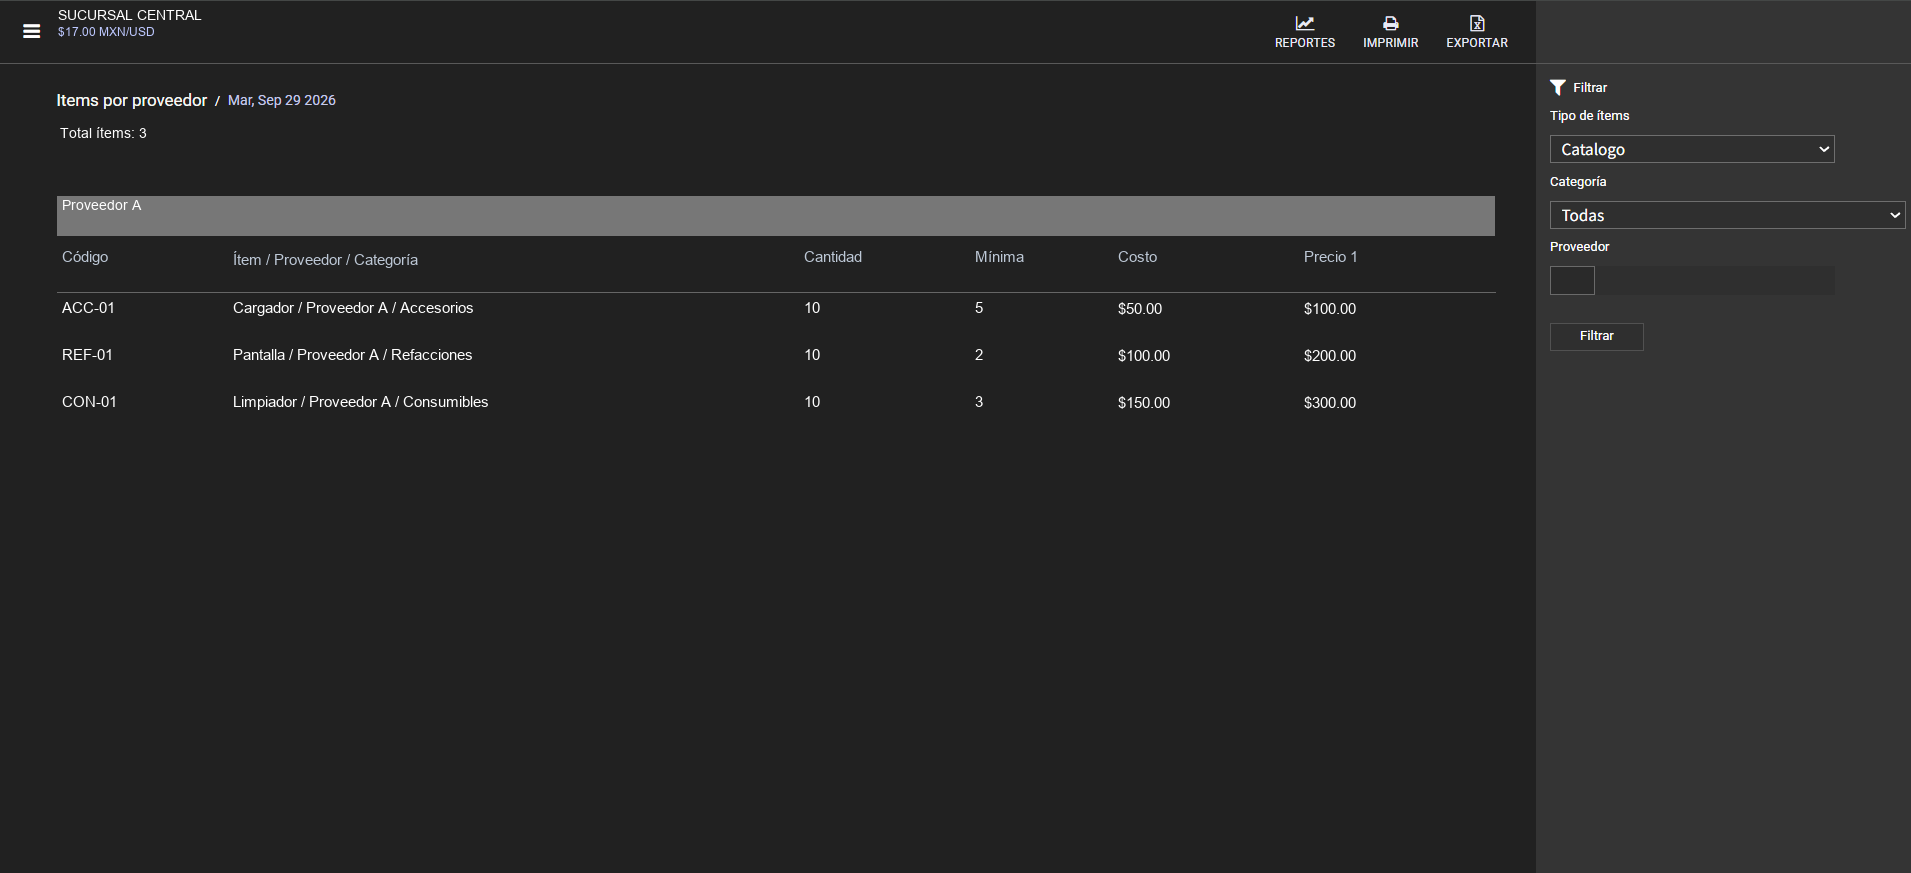The image size is (1911, 873).
Task: Click the Precio 1 column header
Action: click(x=1330, y=257)
